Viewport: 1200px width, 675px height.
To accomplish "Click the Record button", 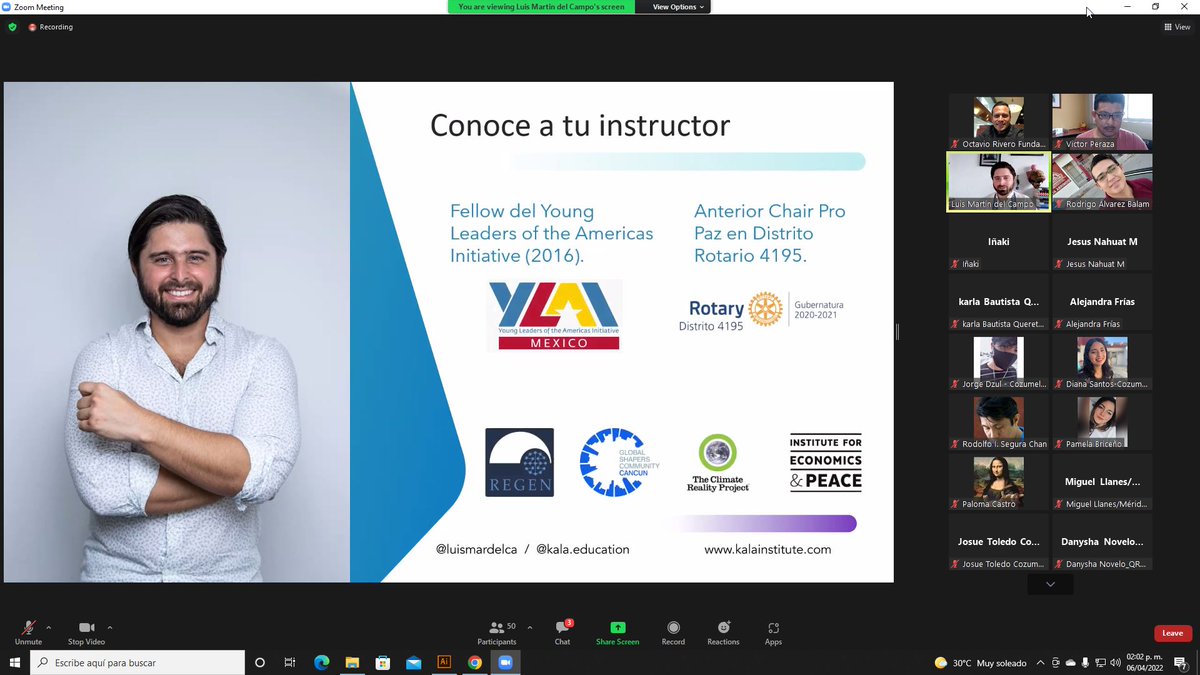I will (x=673, y=632).
